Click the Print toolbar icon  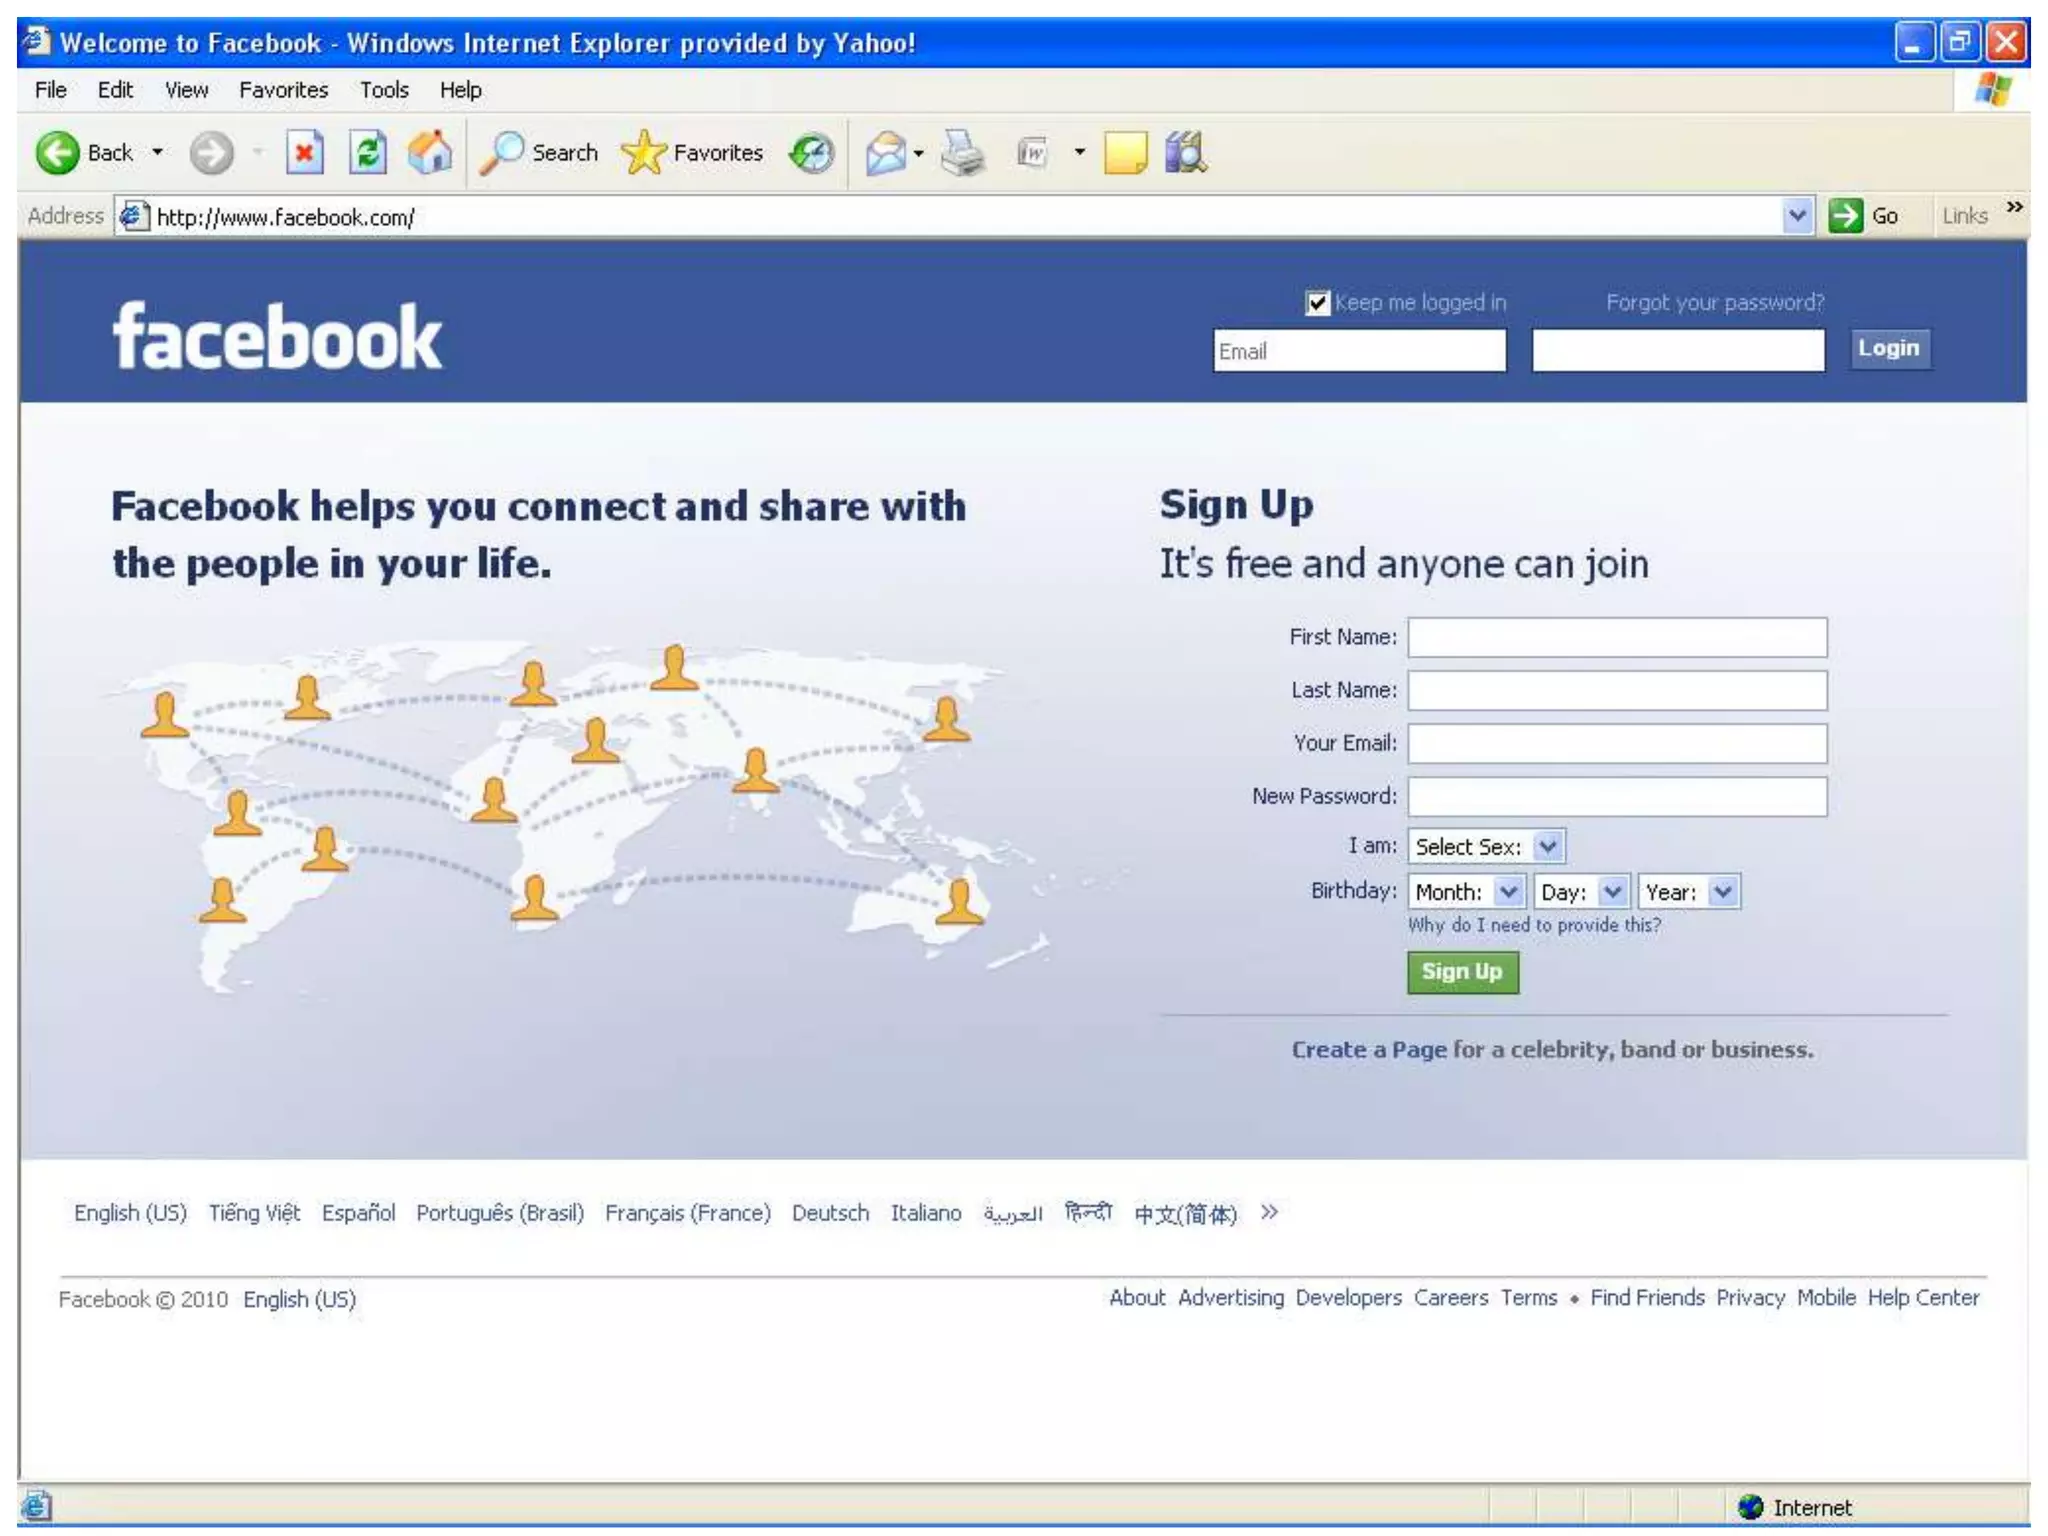pos(963,153)
